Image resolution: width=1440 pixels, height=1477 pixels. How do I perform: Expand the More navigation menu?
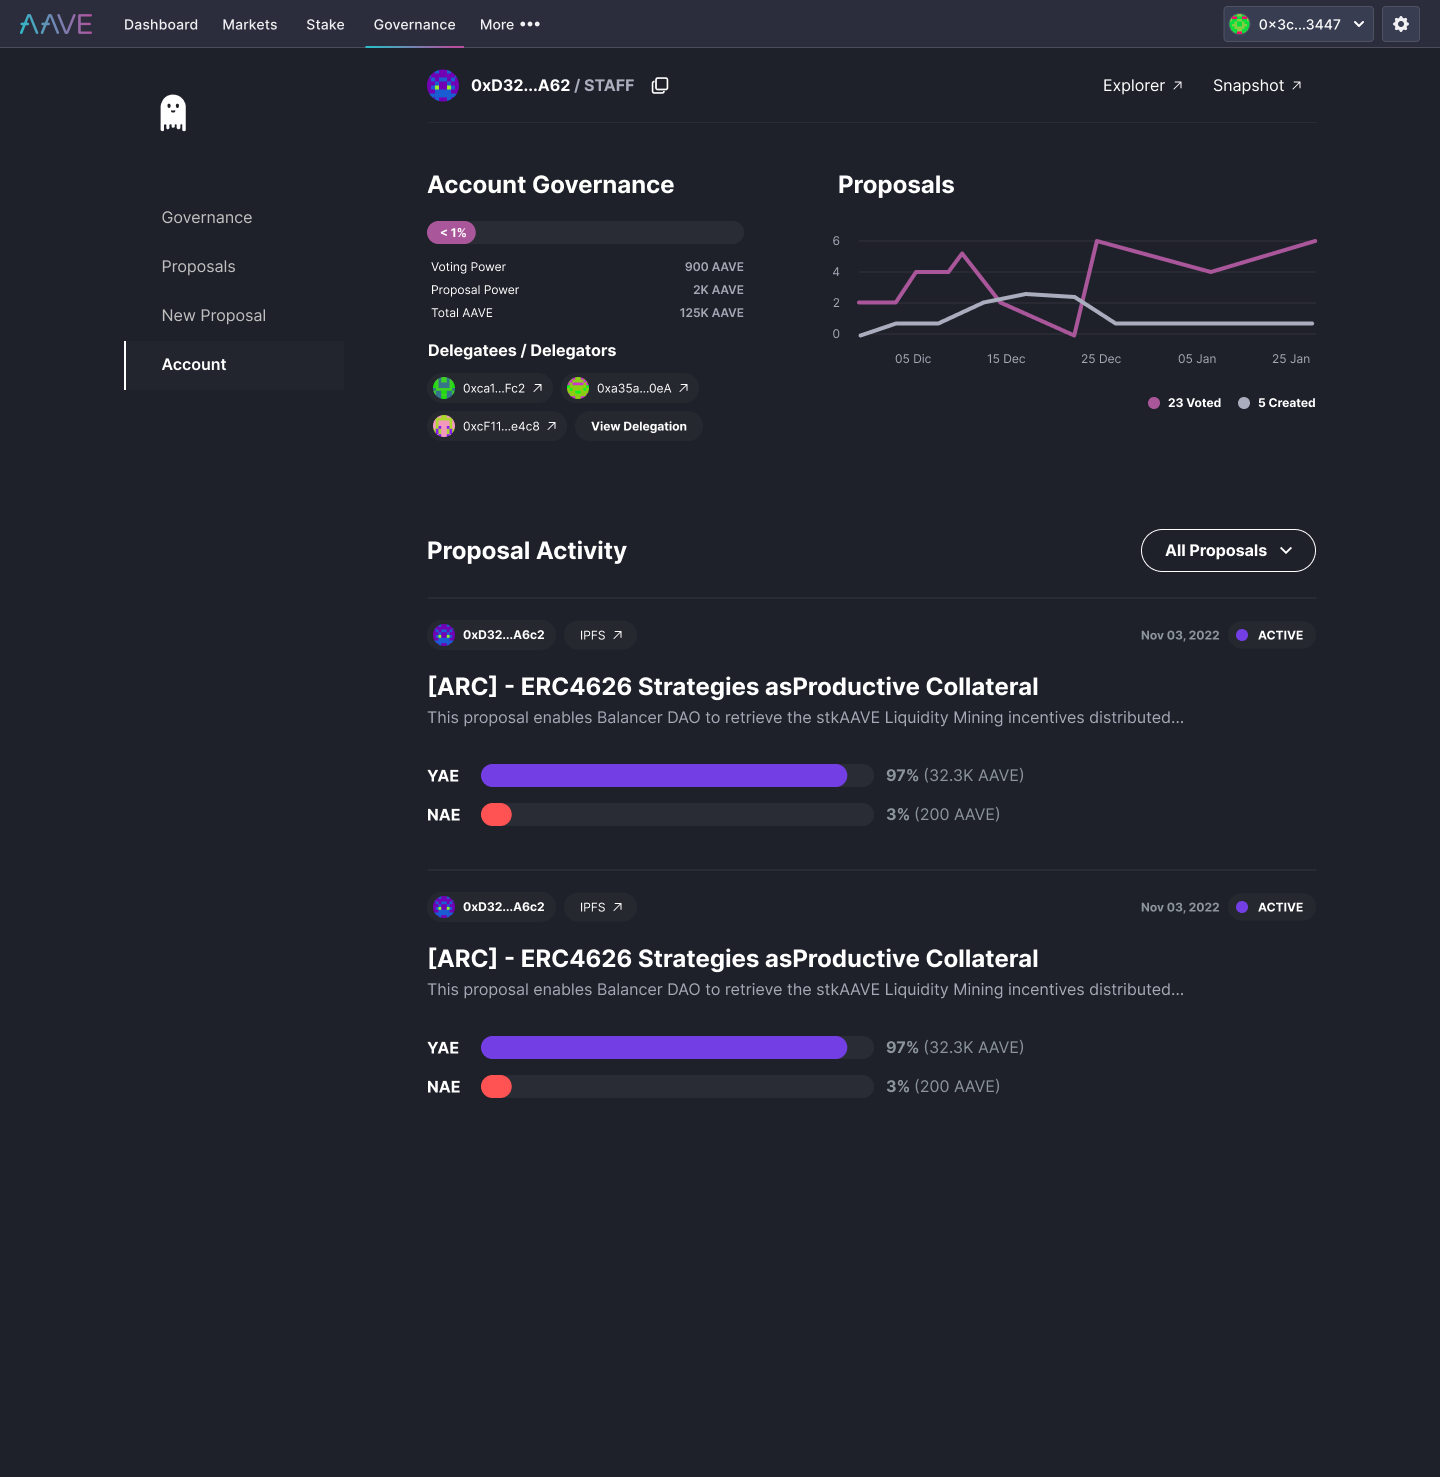point(510,24)
